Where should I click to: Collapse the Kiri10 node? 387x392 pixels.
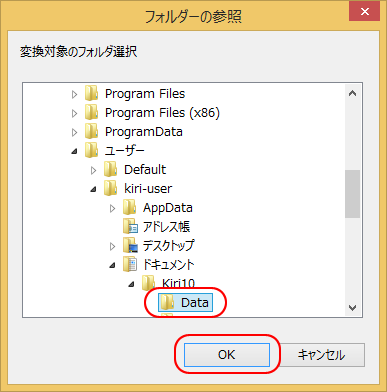(132, 285)
